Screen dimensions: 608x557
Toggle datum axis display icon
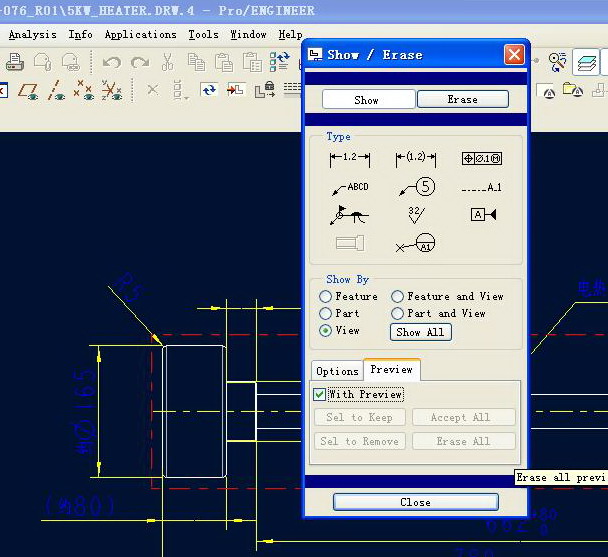pos(56,91)
